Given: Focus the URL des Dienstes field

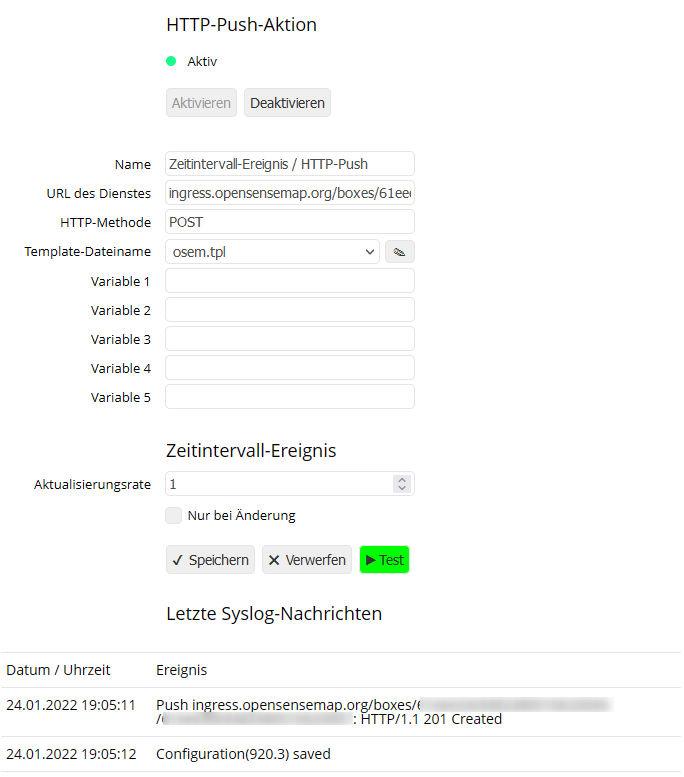Looking at the screenshot, I should tap(289, 193).
